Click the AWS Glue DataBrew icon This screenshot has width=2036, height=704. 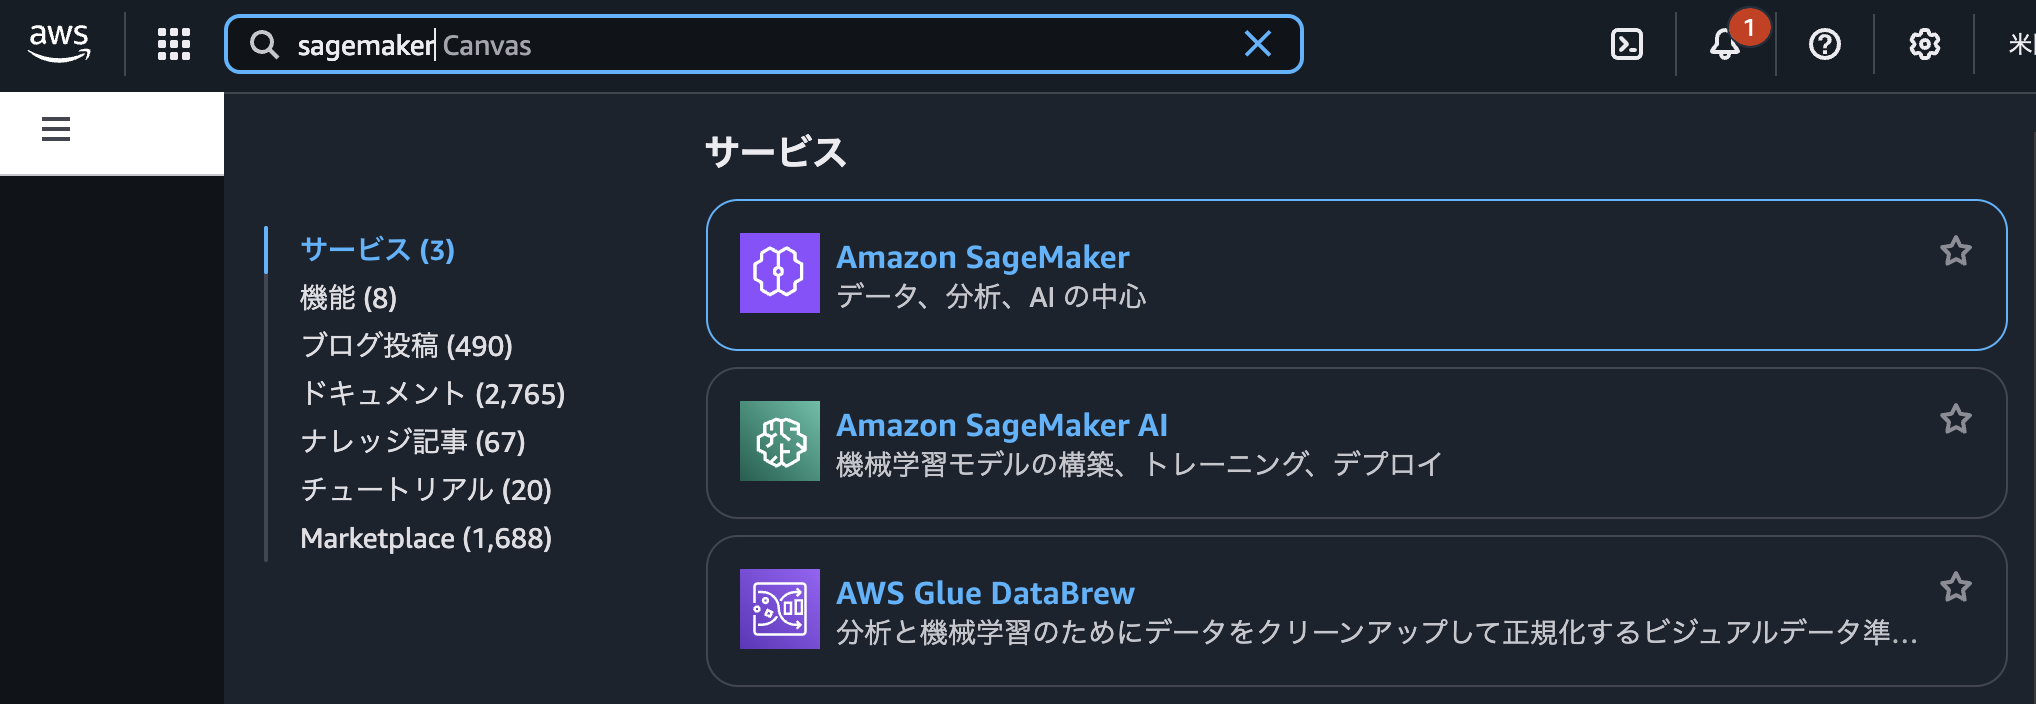[779, 609]
